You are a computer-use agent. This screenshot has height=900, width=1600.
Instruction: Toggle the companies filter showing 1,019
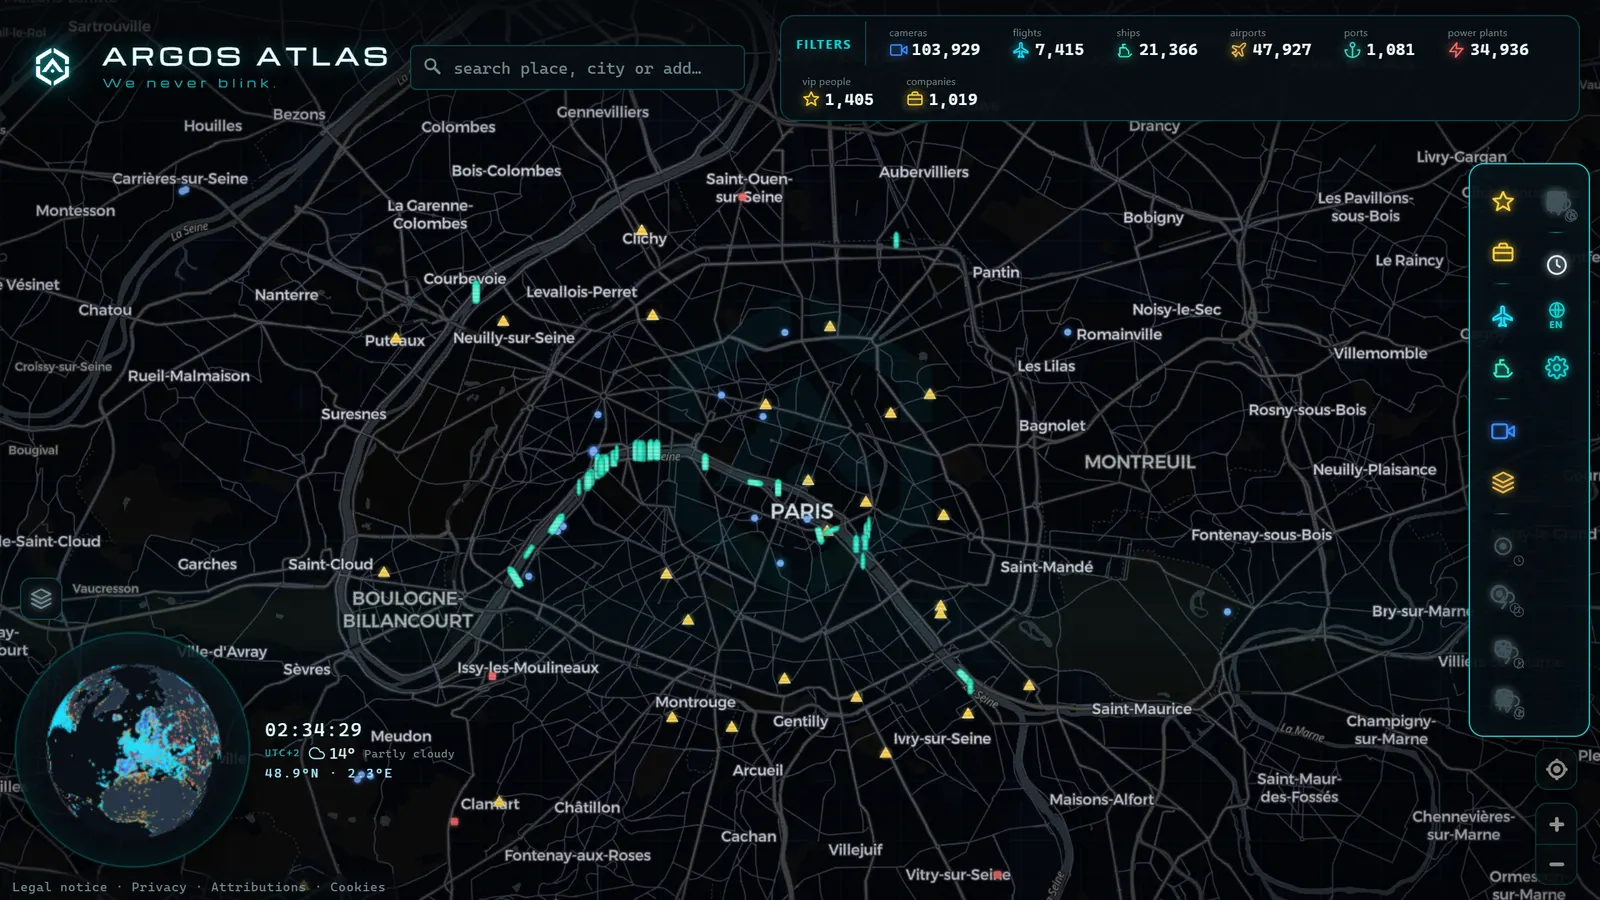942,93
